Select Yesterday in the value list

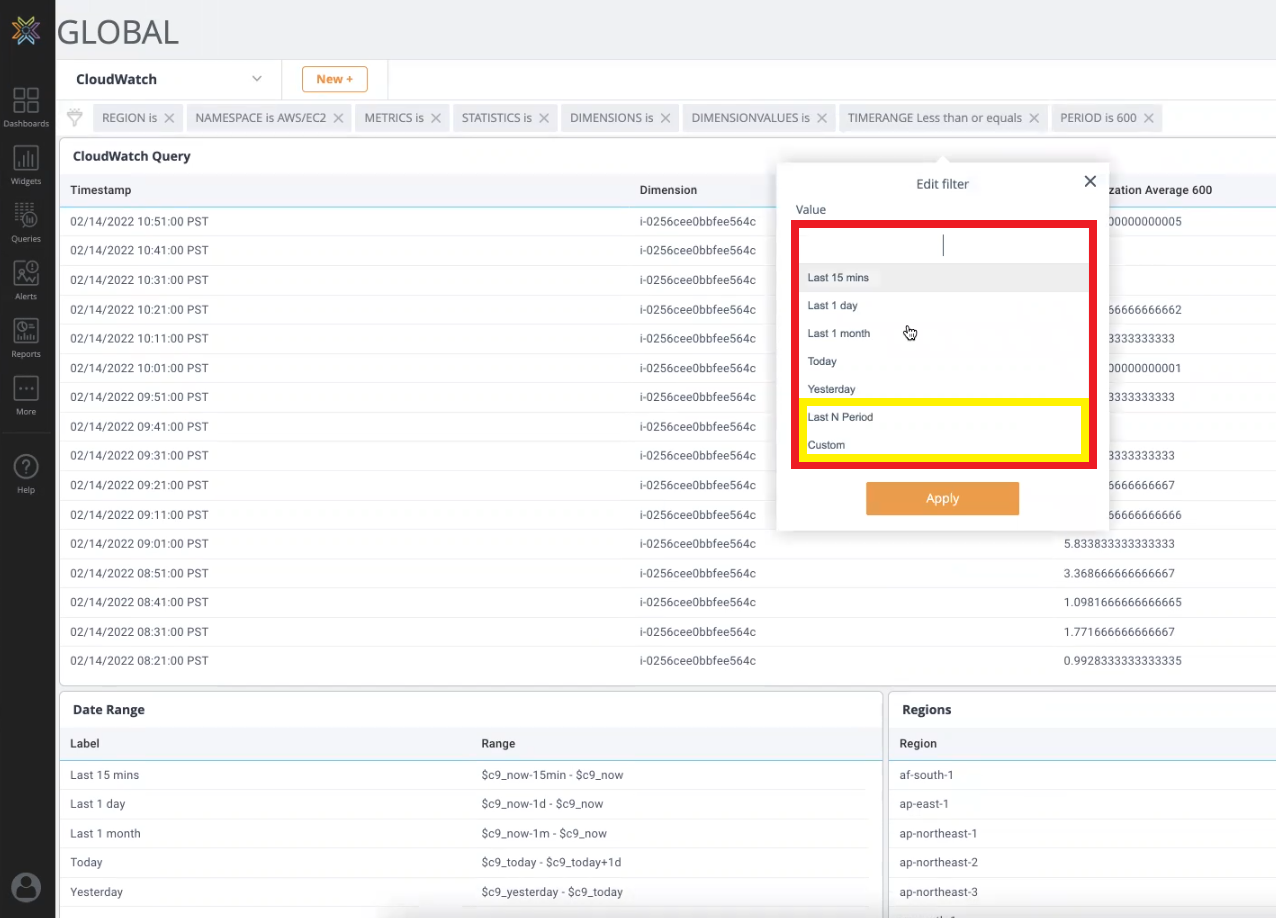click(x=944, y=389)
